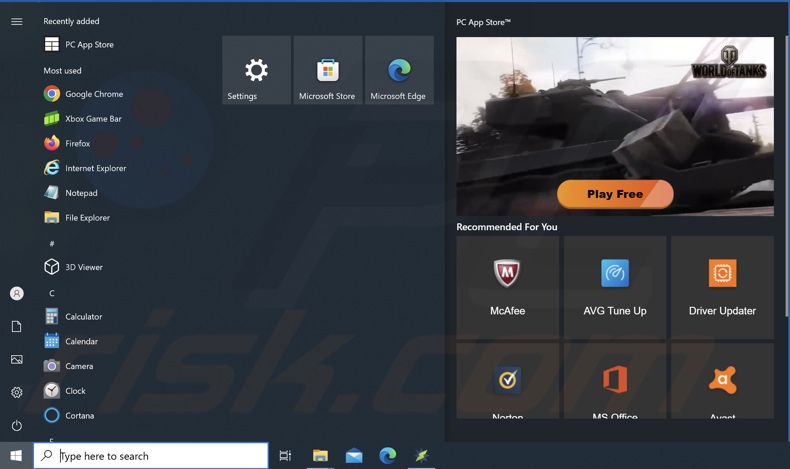The width and height of the screenshot is (790, 469).
Task: Select McAfee recommended app
Action: [x=507, y=287]
